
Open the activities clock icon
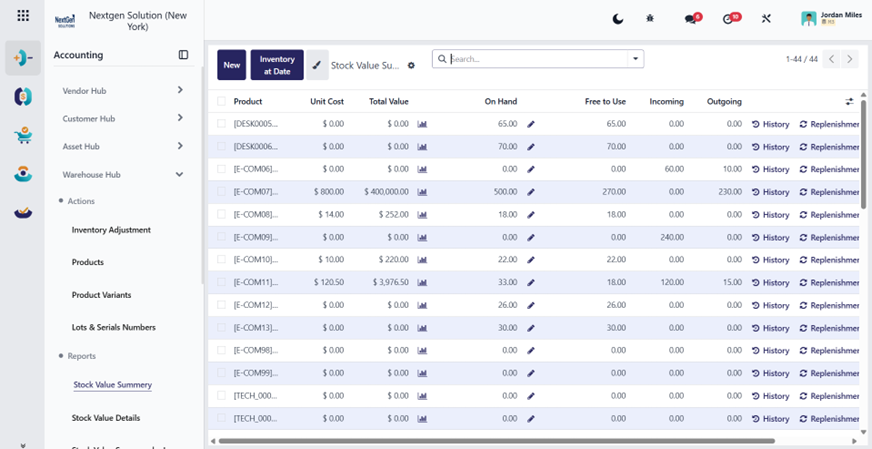pyautogui.click(x=729, y=19)
